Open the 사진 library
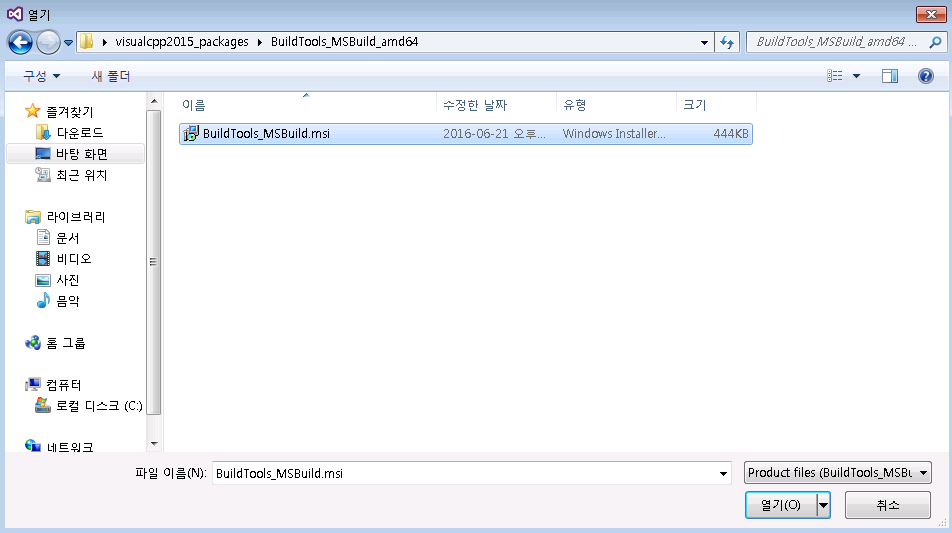This screenshot has width=952, height=533. tap(67, 280)
